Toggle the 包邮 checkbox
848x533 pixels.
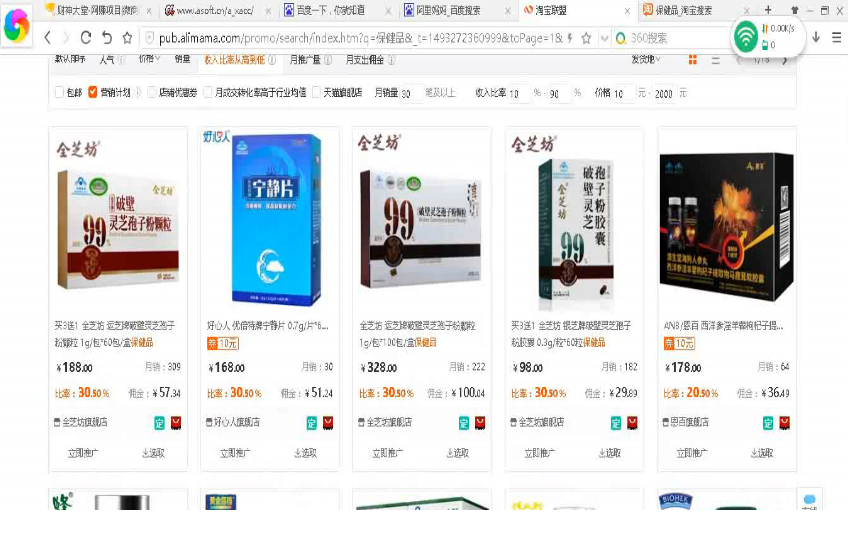tap(59, 92)
